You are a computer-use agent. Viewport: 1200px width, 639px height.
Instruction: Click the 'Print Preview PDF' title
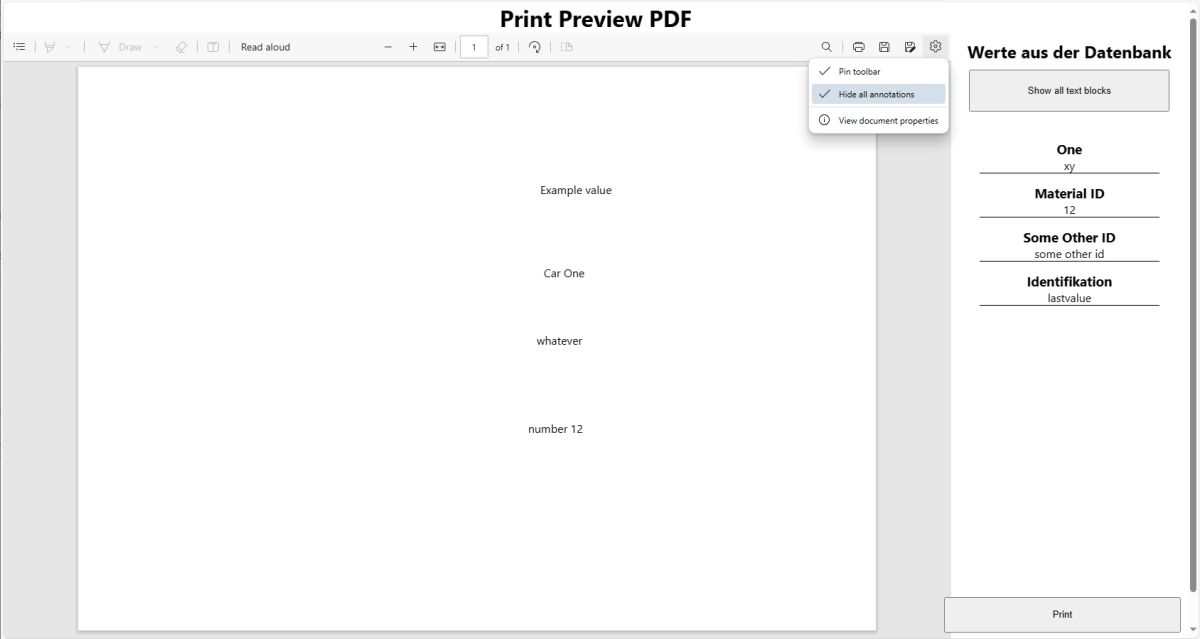596,18
